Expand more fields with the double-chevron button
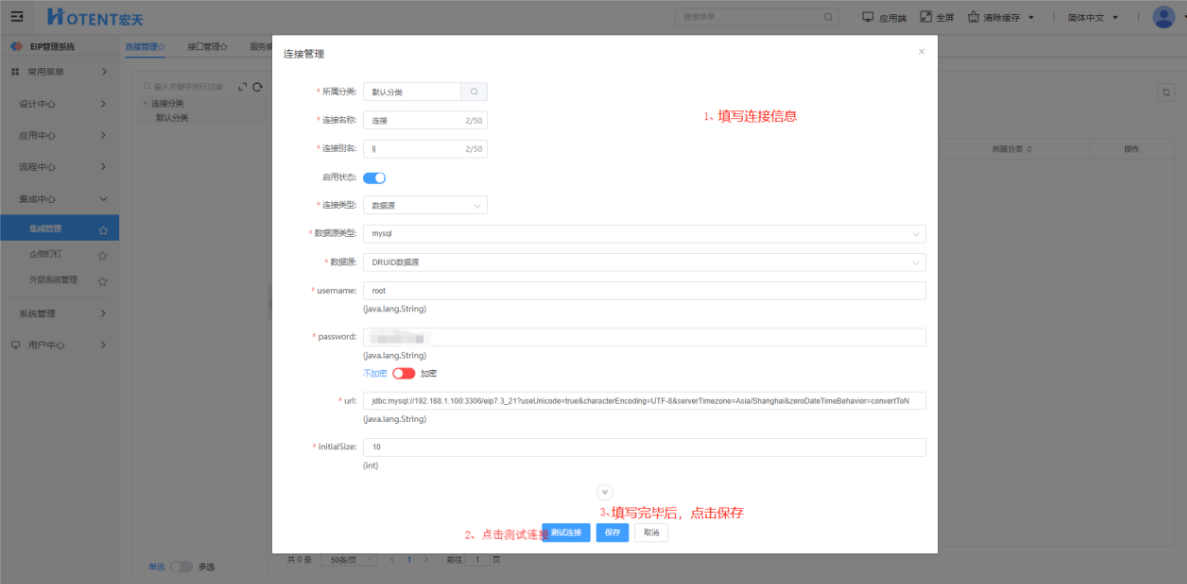The height and width of the screenshot is (584, 1187). (604, 492)
